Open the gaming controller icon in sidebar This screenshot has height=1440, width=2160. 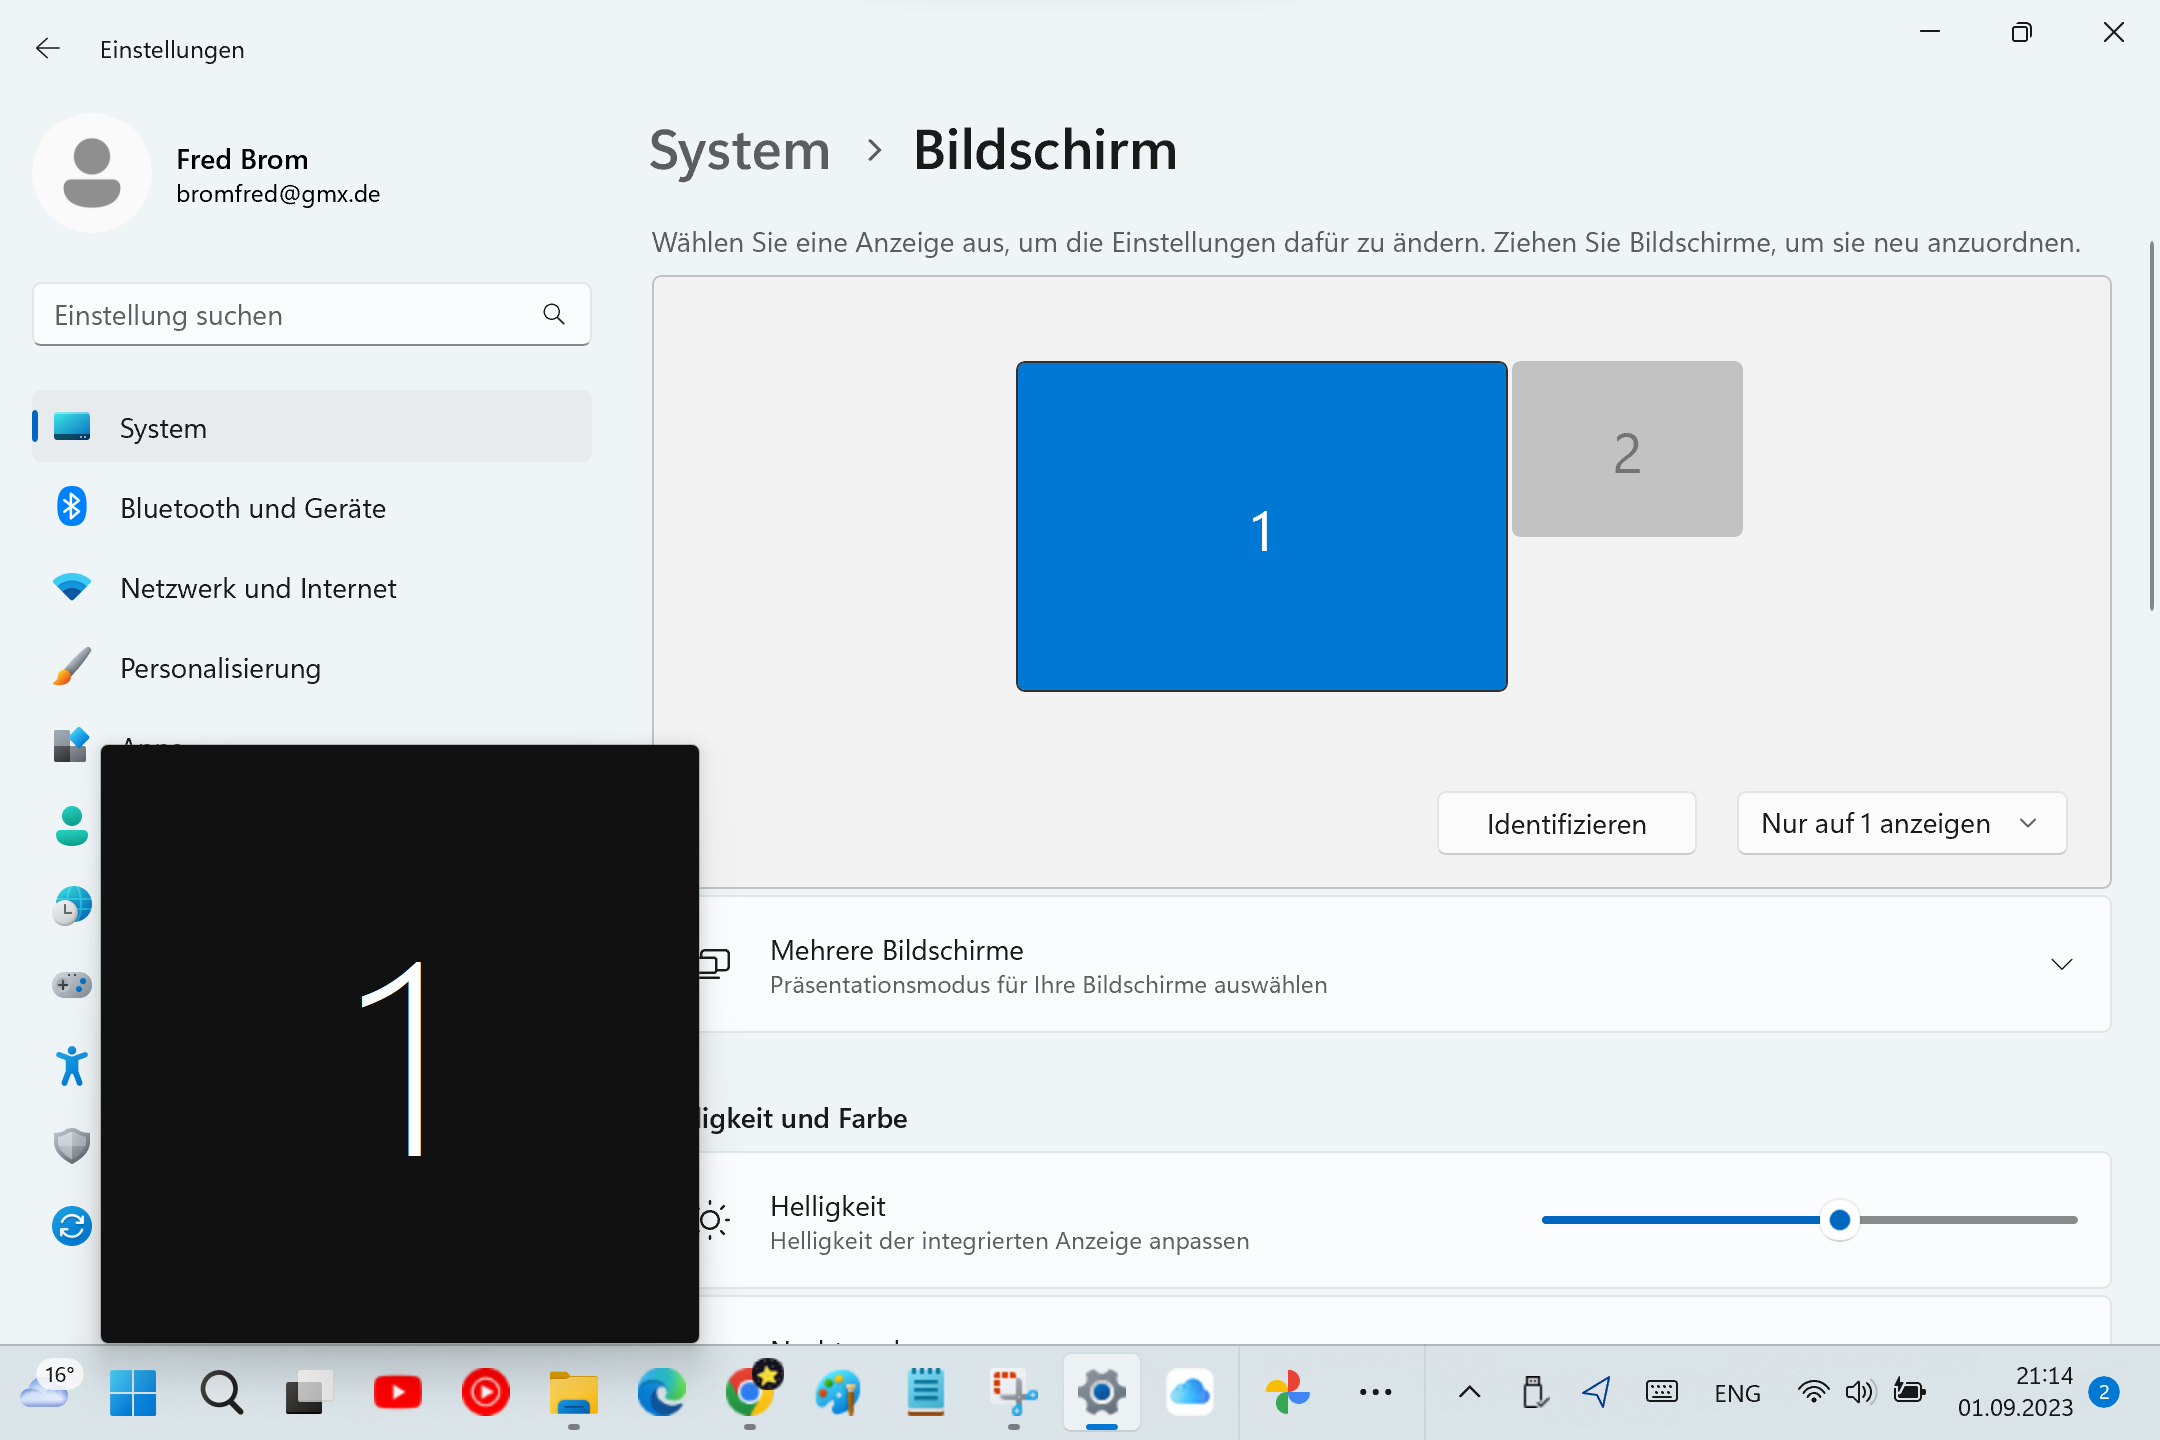point(71,985)
